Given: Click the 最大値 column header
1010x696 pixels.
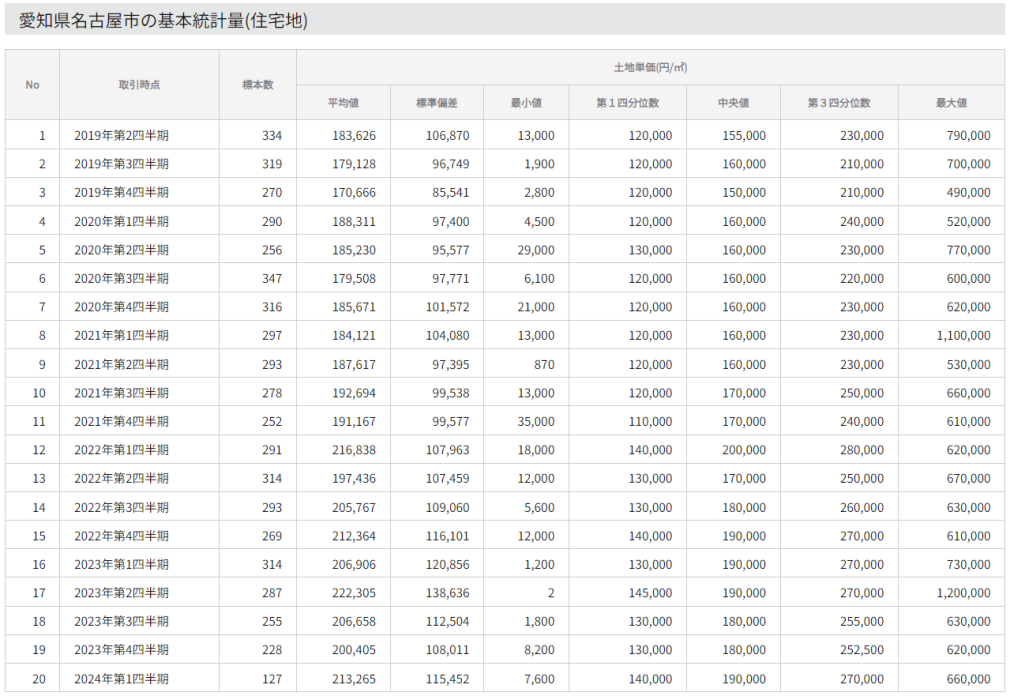Looking at the screenshot, I should (x=951, y=103).
